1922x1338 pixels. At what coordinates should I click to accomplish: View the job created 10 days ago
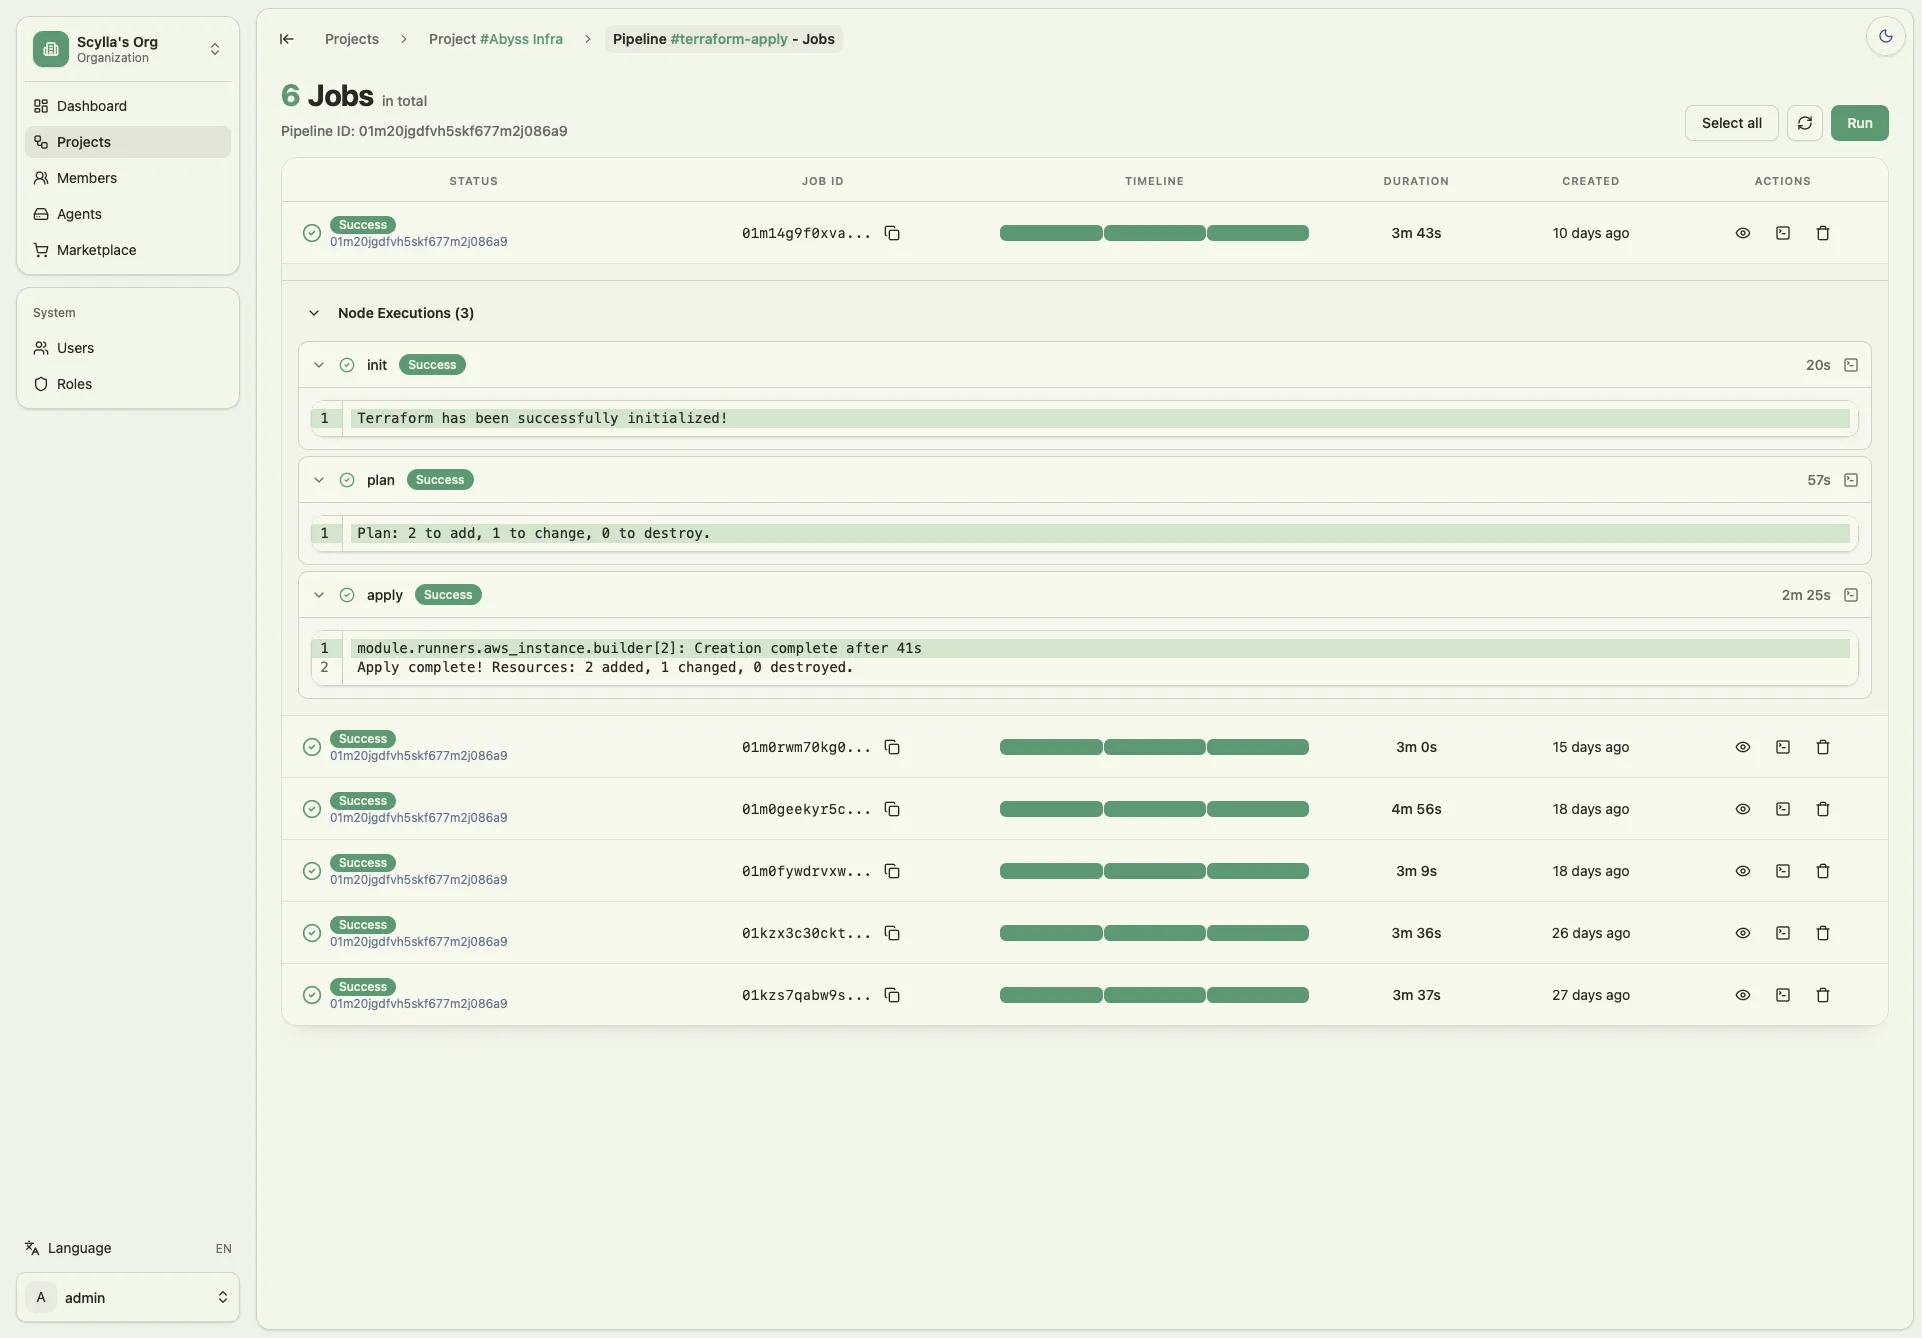[x=1743, y=233]
